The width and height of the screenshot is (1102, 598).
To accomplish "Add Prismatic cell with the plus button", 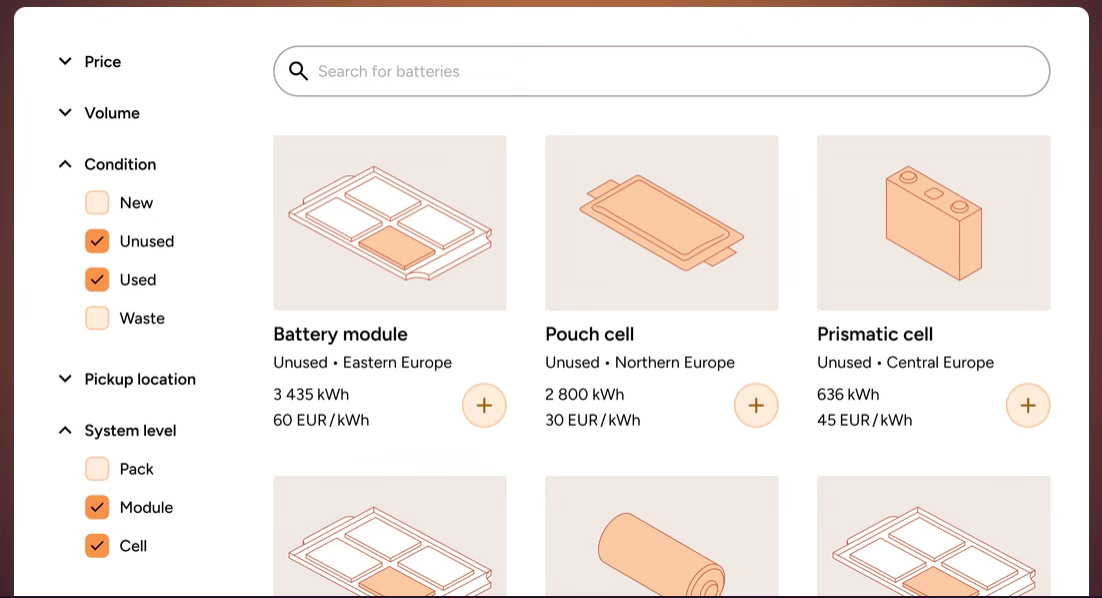I will click(1028, 405).
